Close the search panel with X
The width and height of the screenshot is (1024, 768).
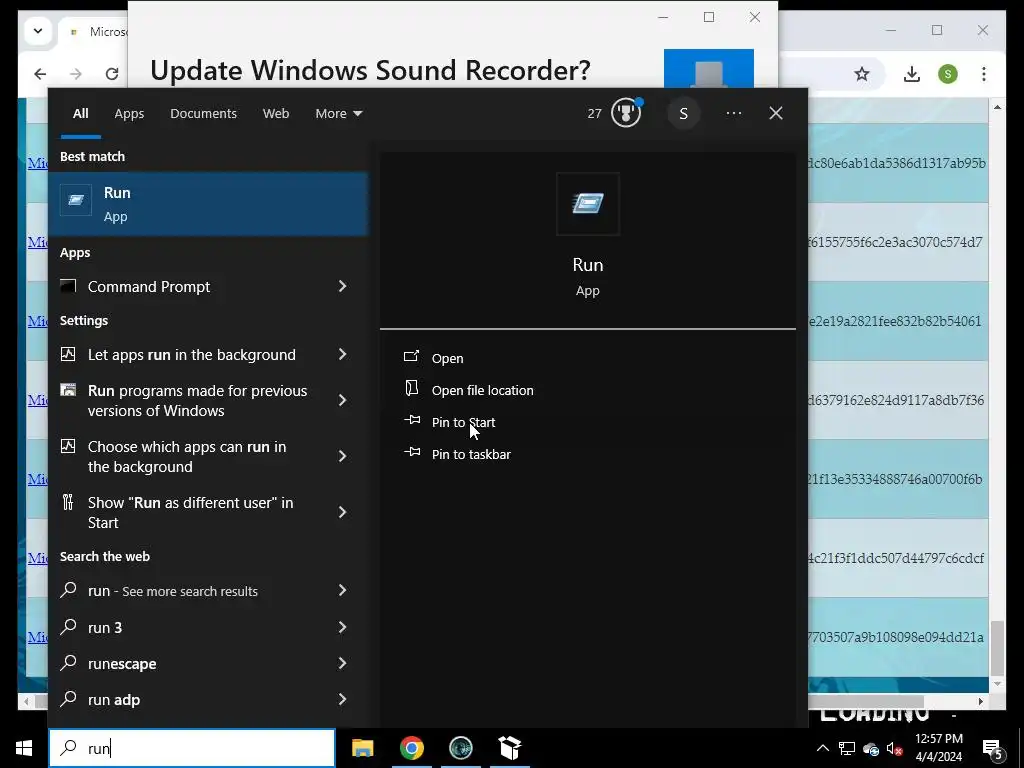[x=776, y=113]
